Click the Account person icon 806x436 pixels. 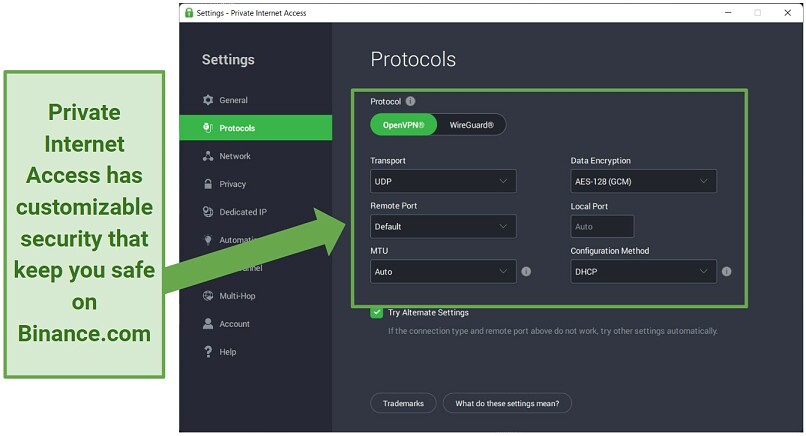(208, 324)
